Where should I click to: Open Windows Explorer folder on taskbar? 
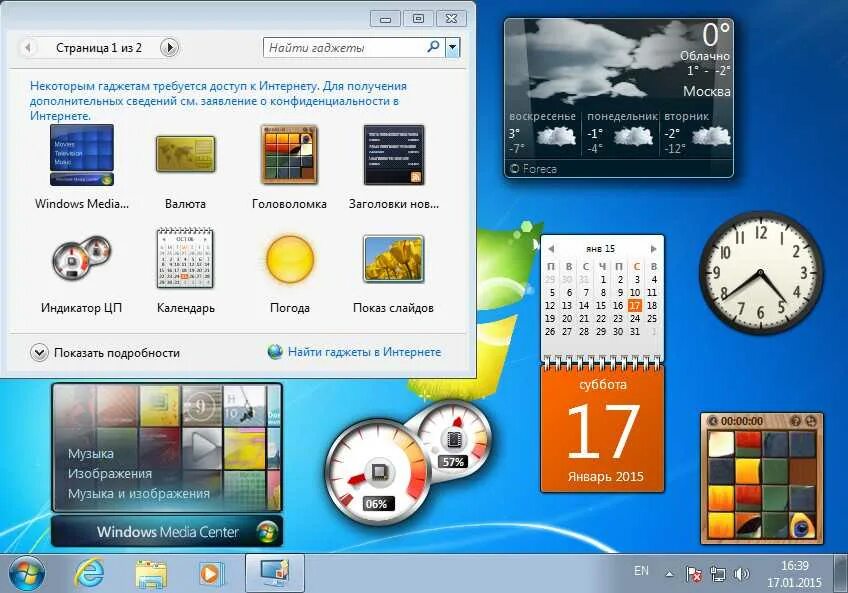[150, 574]
